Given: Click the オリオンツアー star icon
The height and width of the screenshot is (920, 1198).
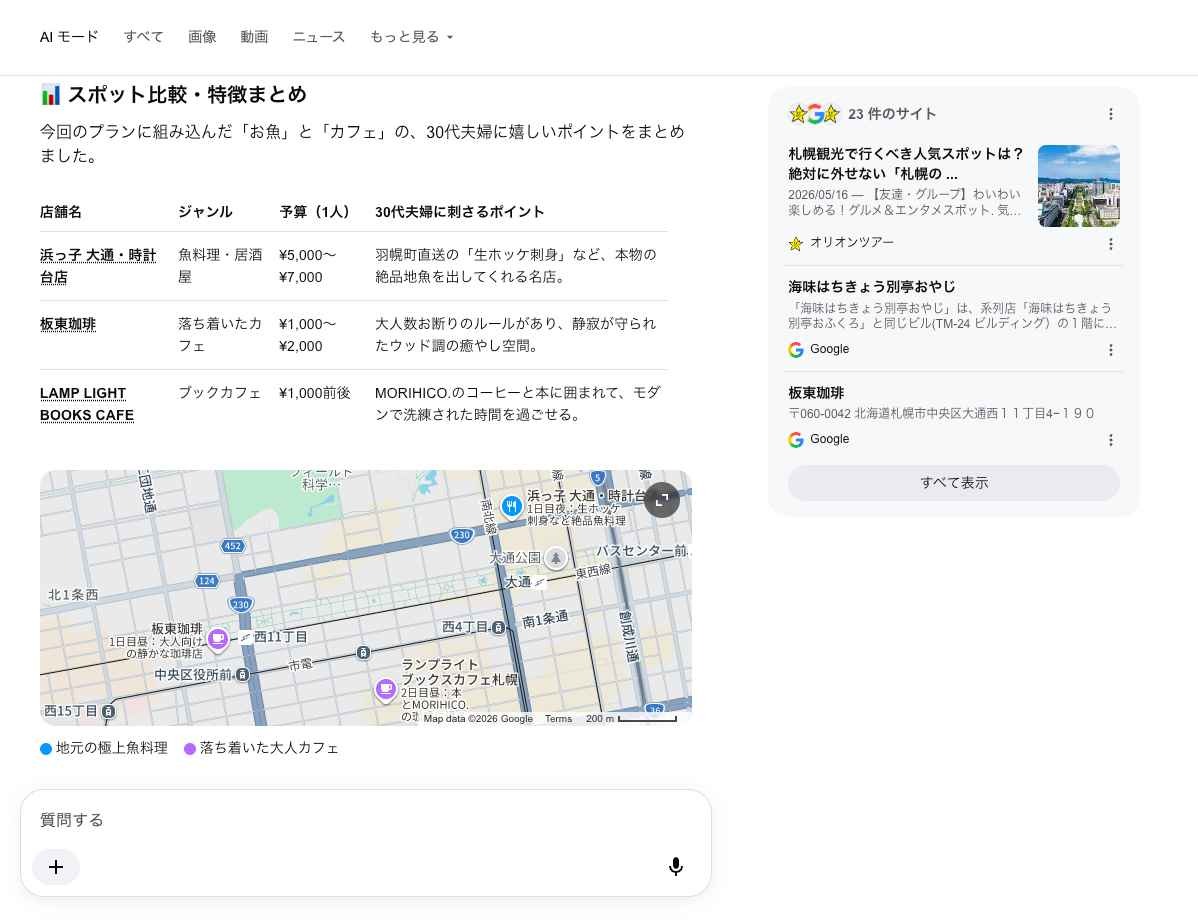Looking at the screenshot, I should (x=795, y=244).
